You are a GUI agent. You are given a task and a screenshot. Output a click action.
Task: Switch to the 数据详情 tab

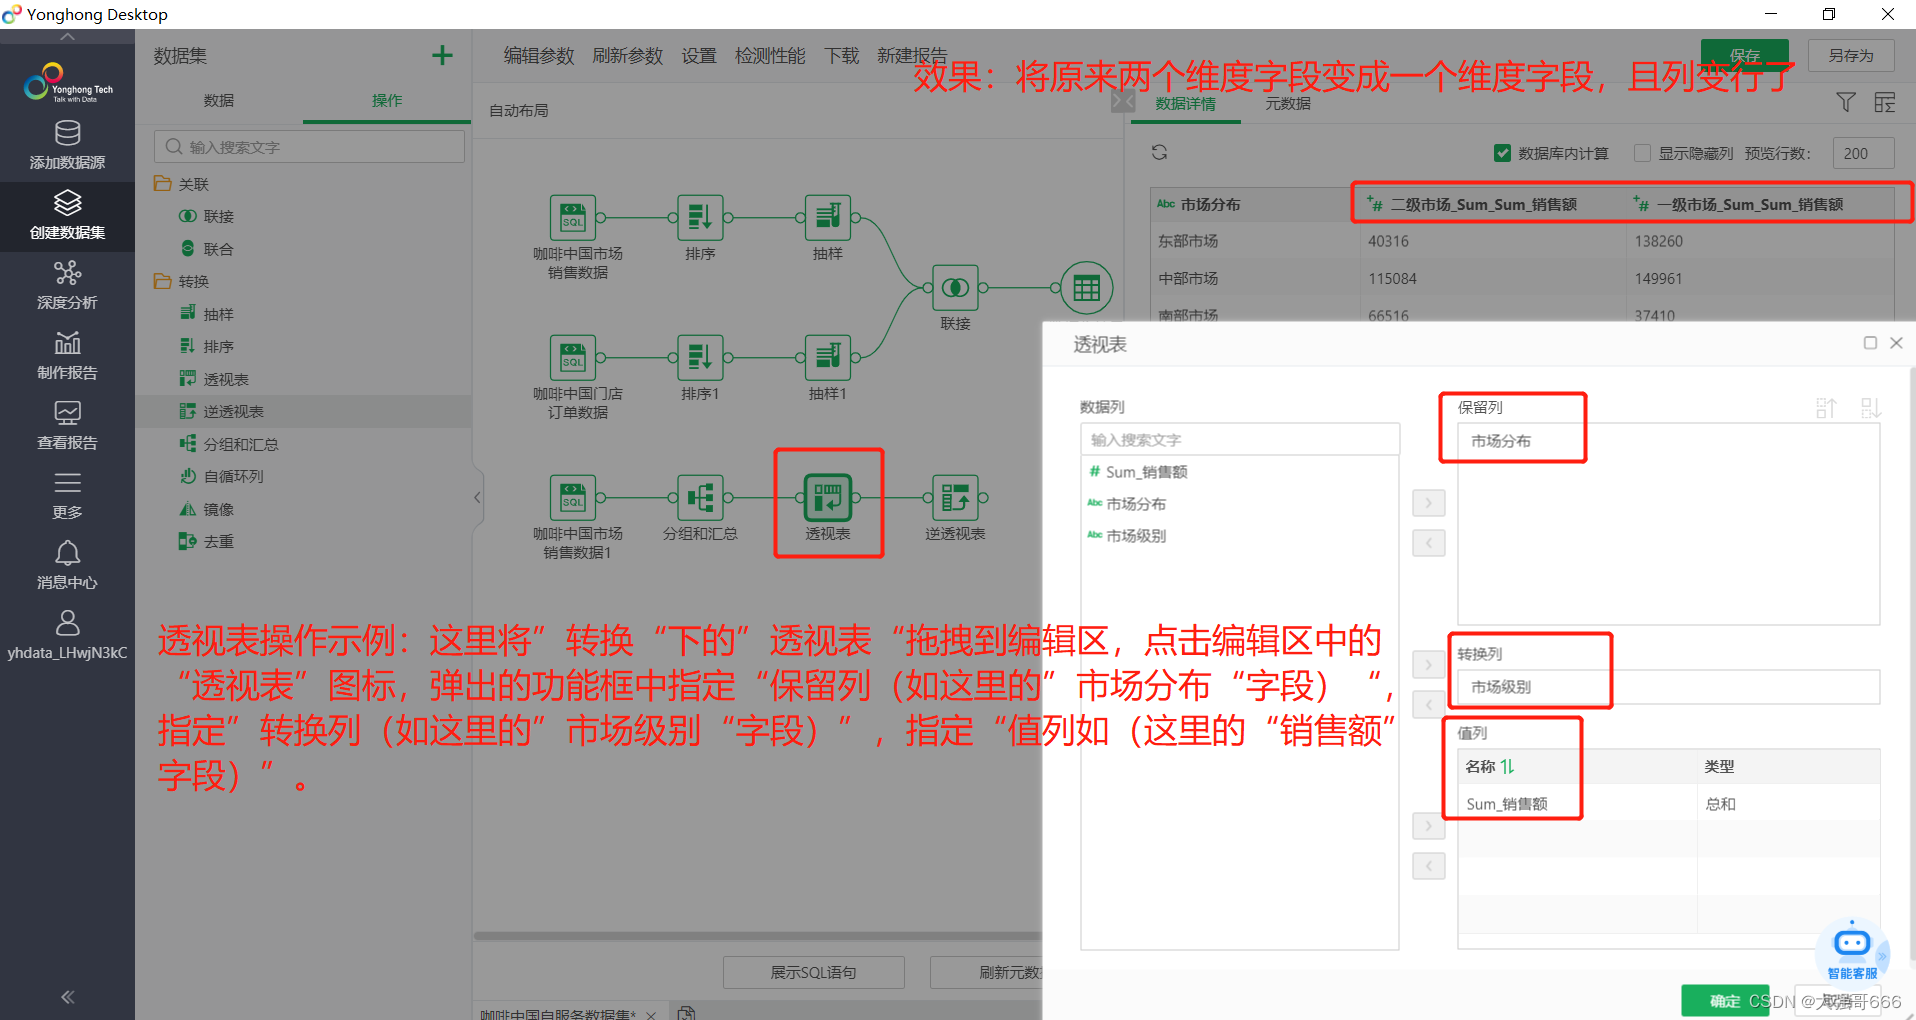click(x=1186, y=104)
